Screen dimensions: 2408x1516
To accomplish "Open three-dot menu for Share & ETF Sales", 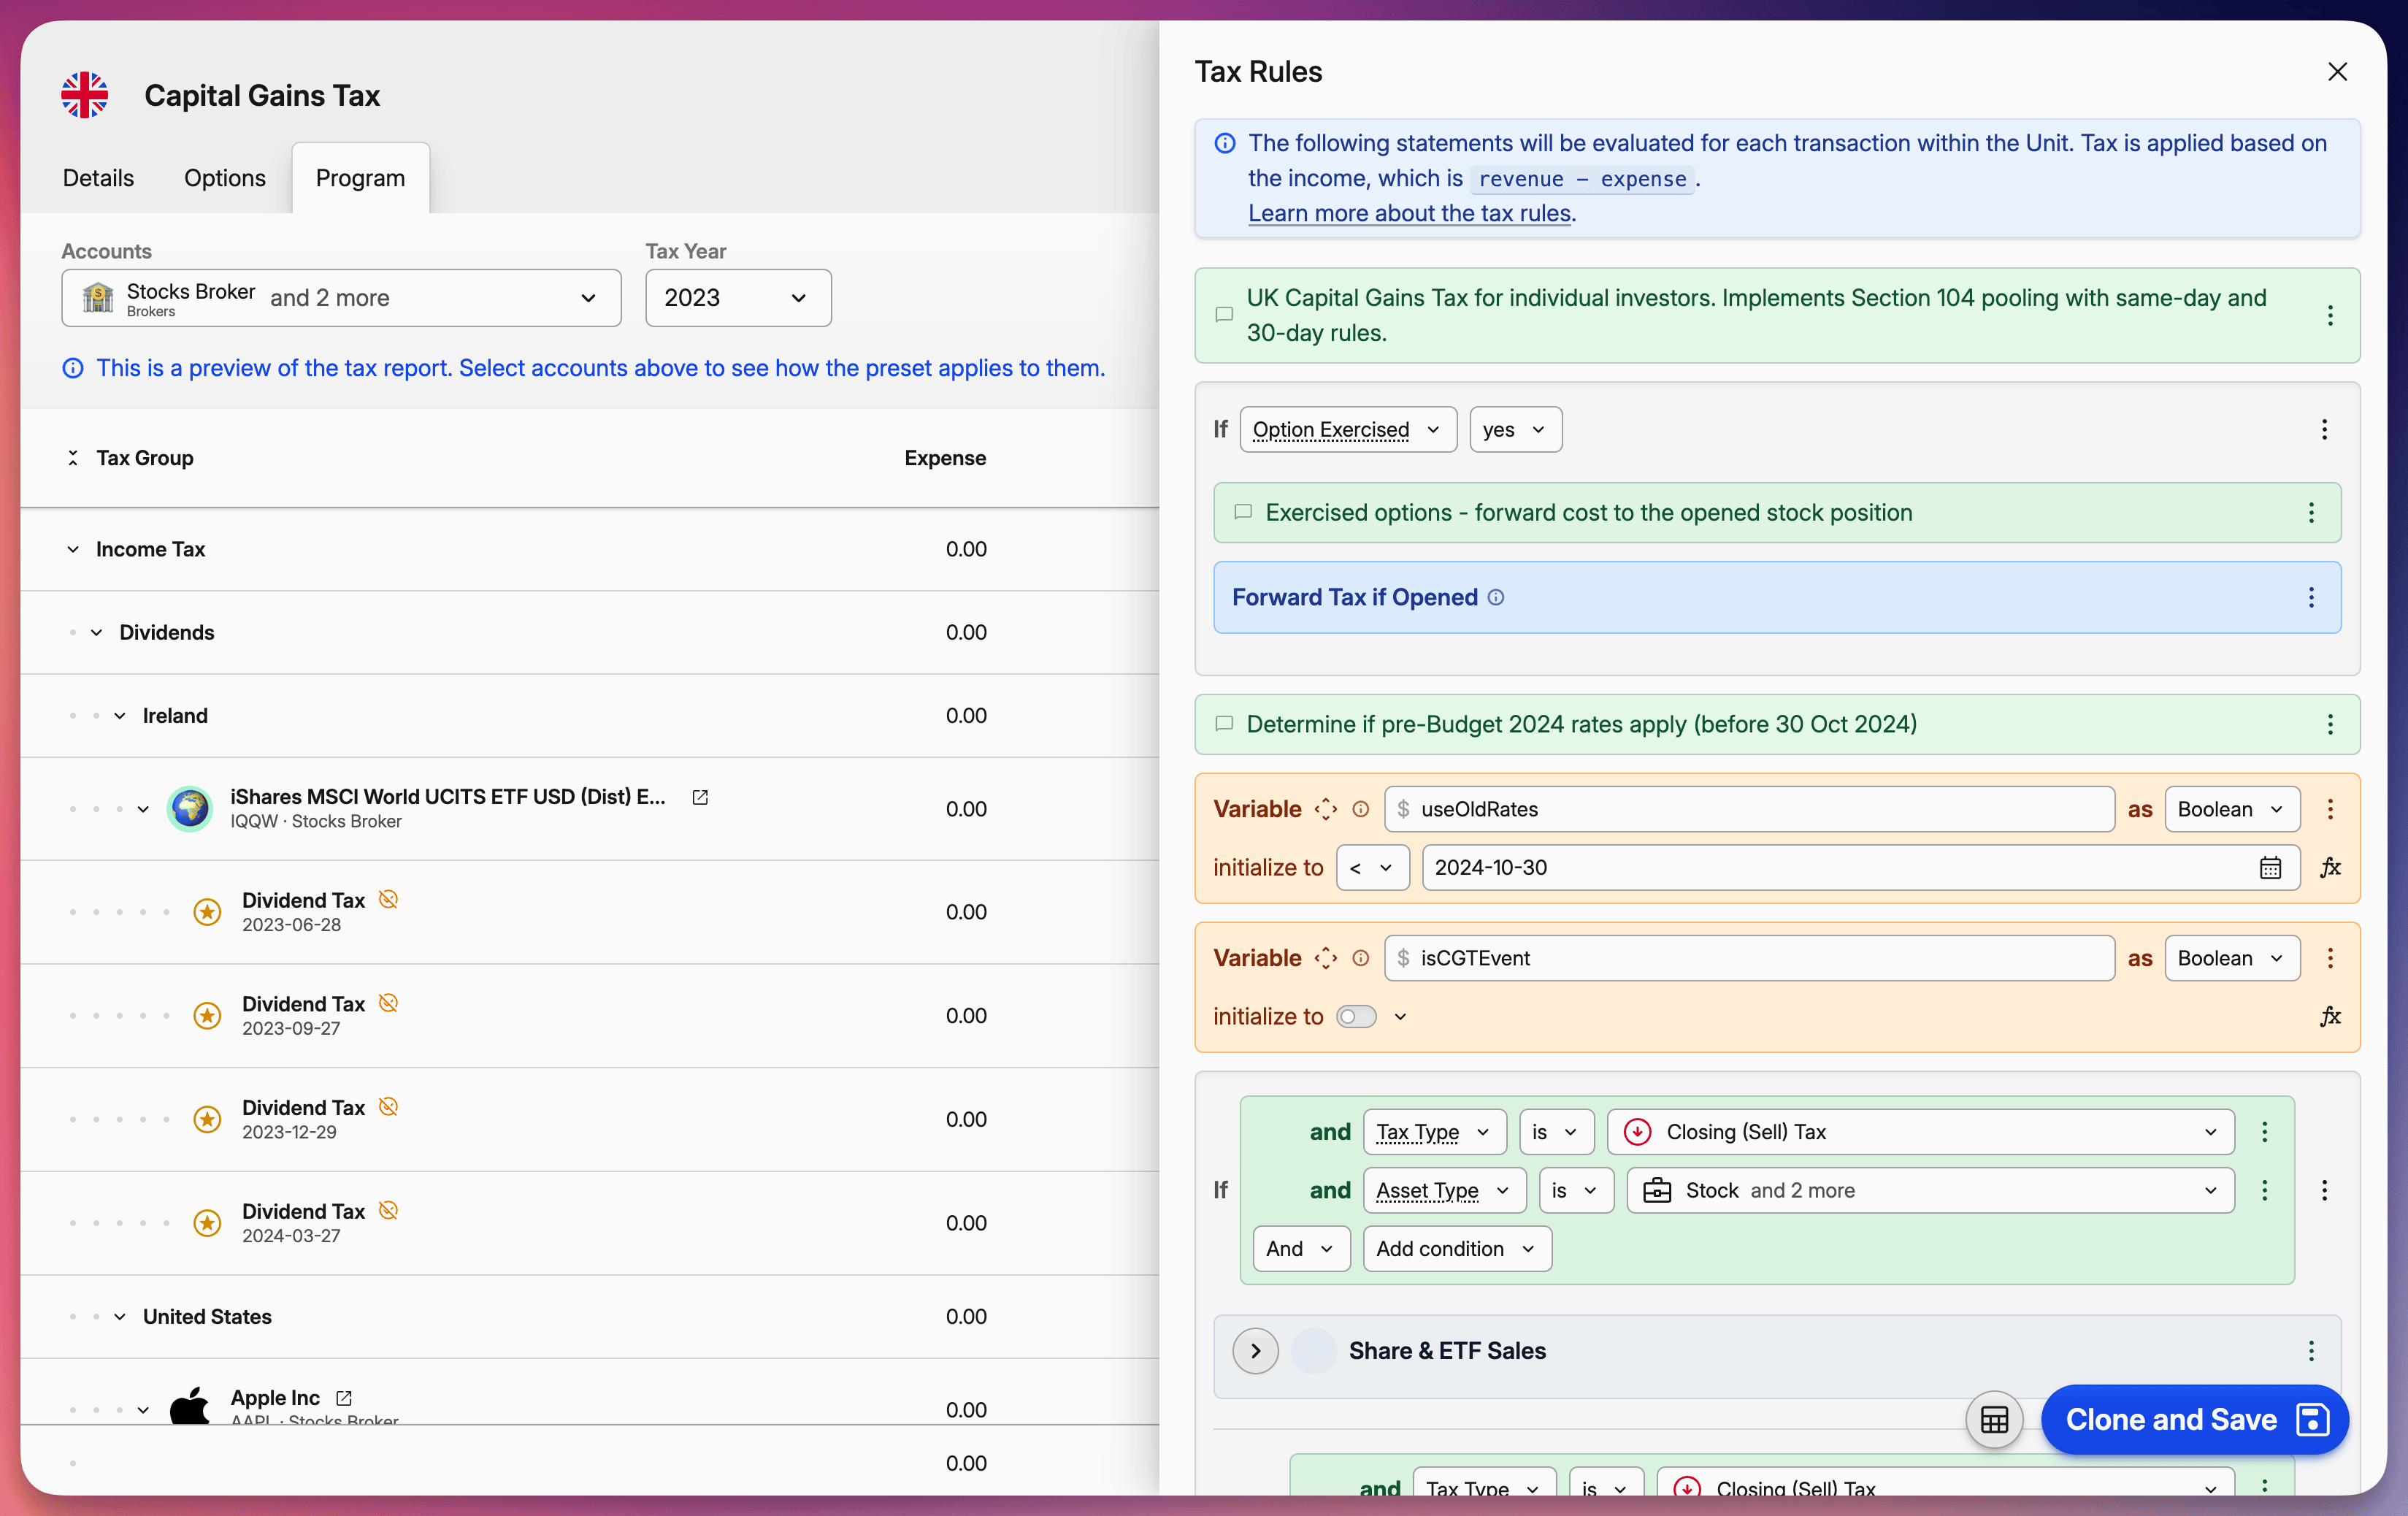I will point(2311,1351).
